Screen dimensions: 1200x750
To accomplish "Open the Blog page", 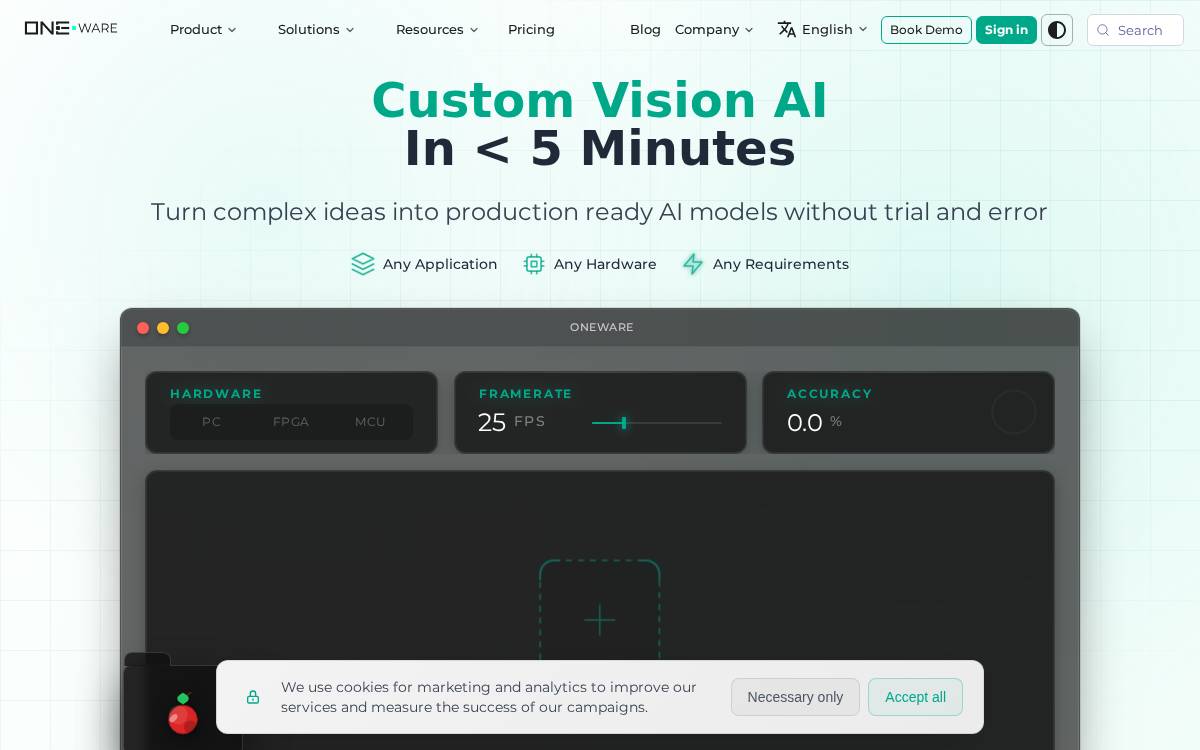I will point(645,29).
